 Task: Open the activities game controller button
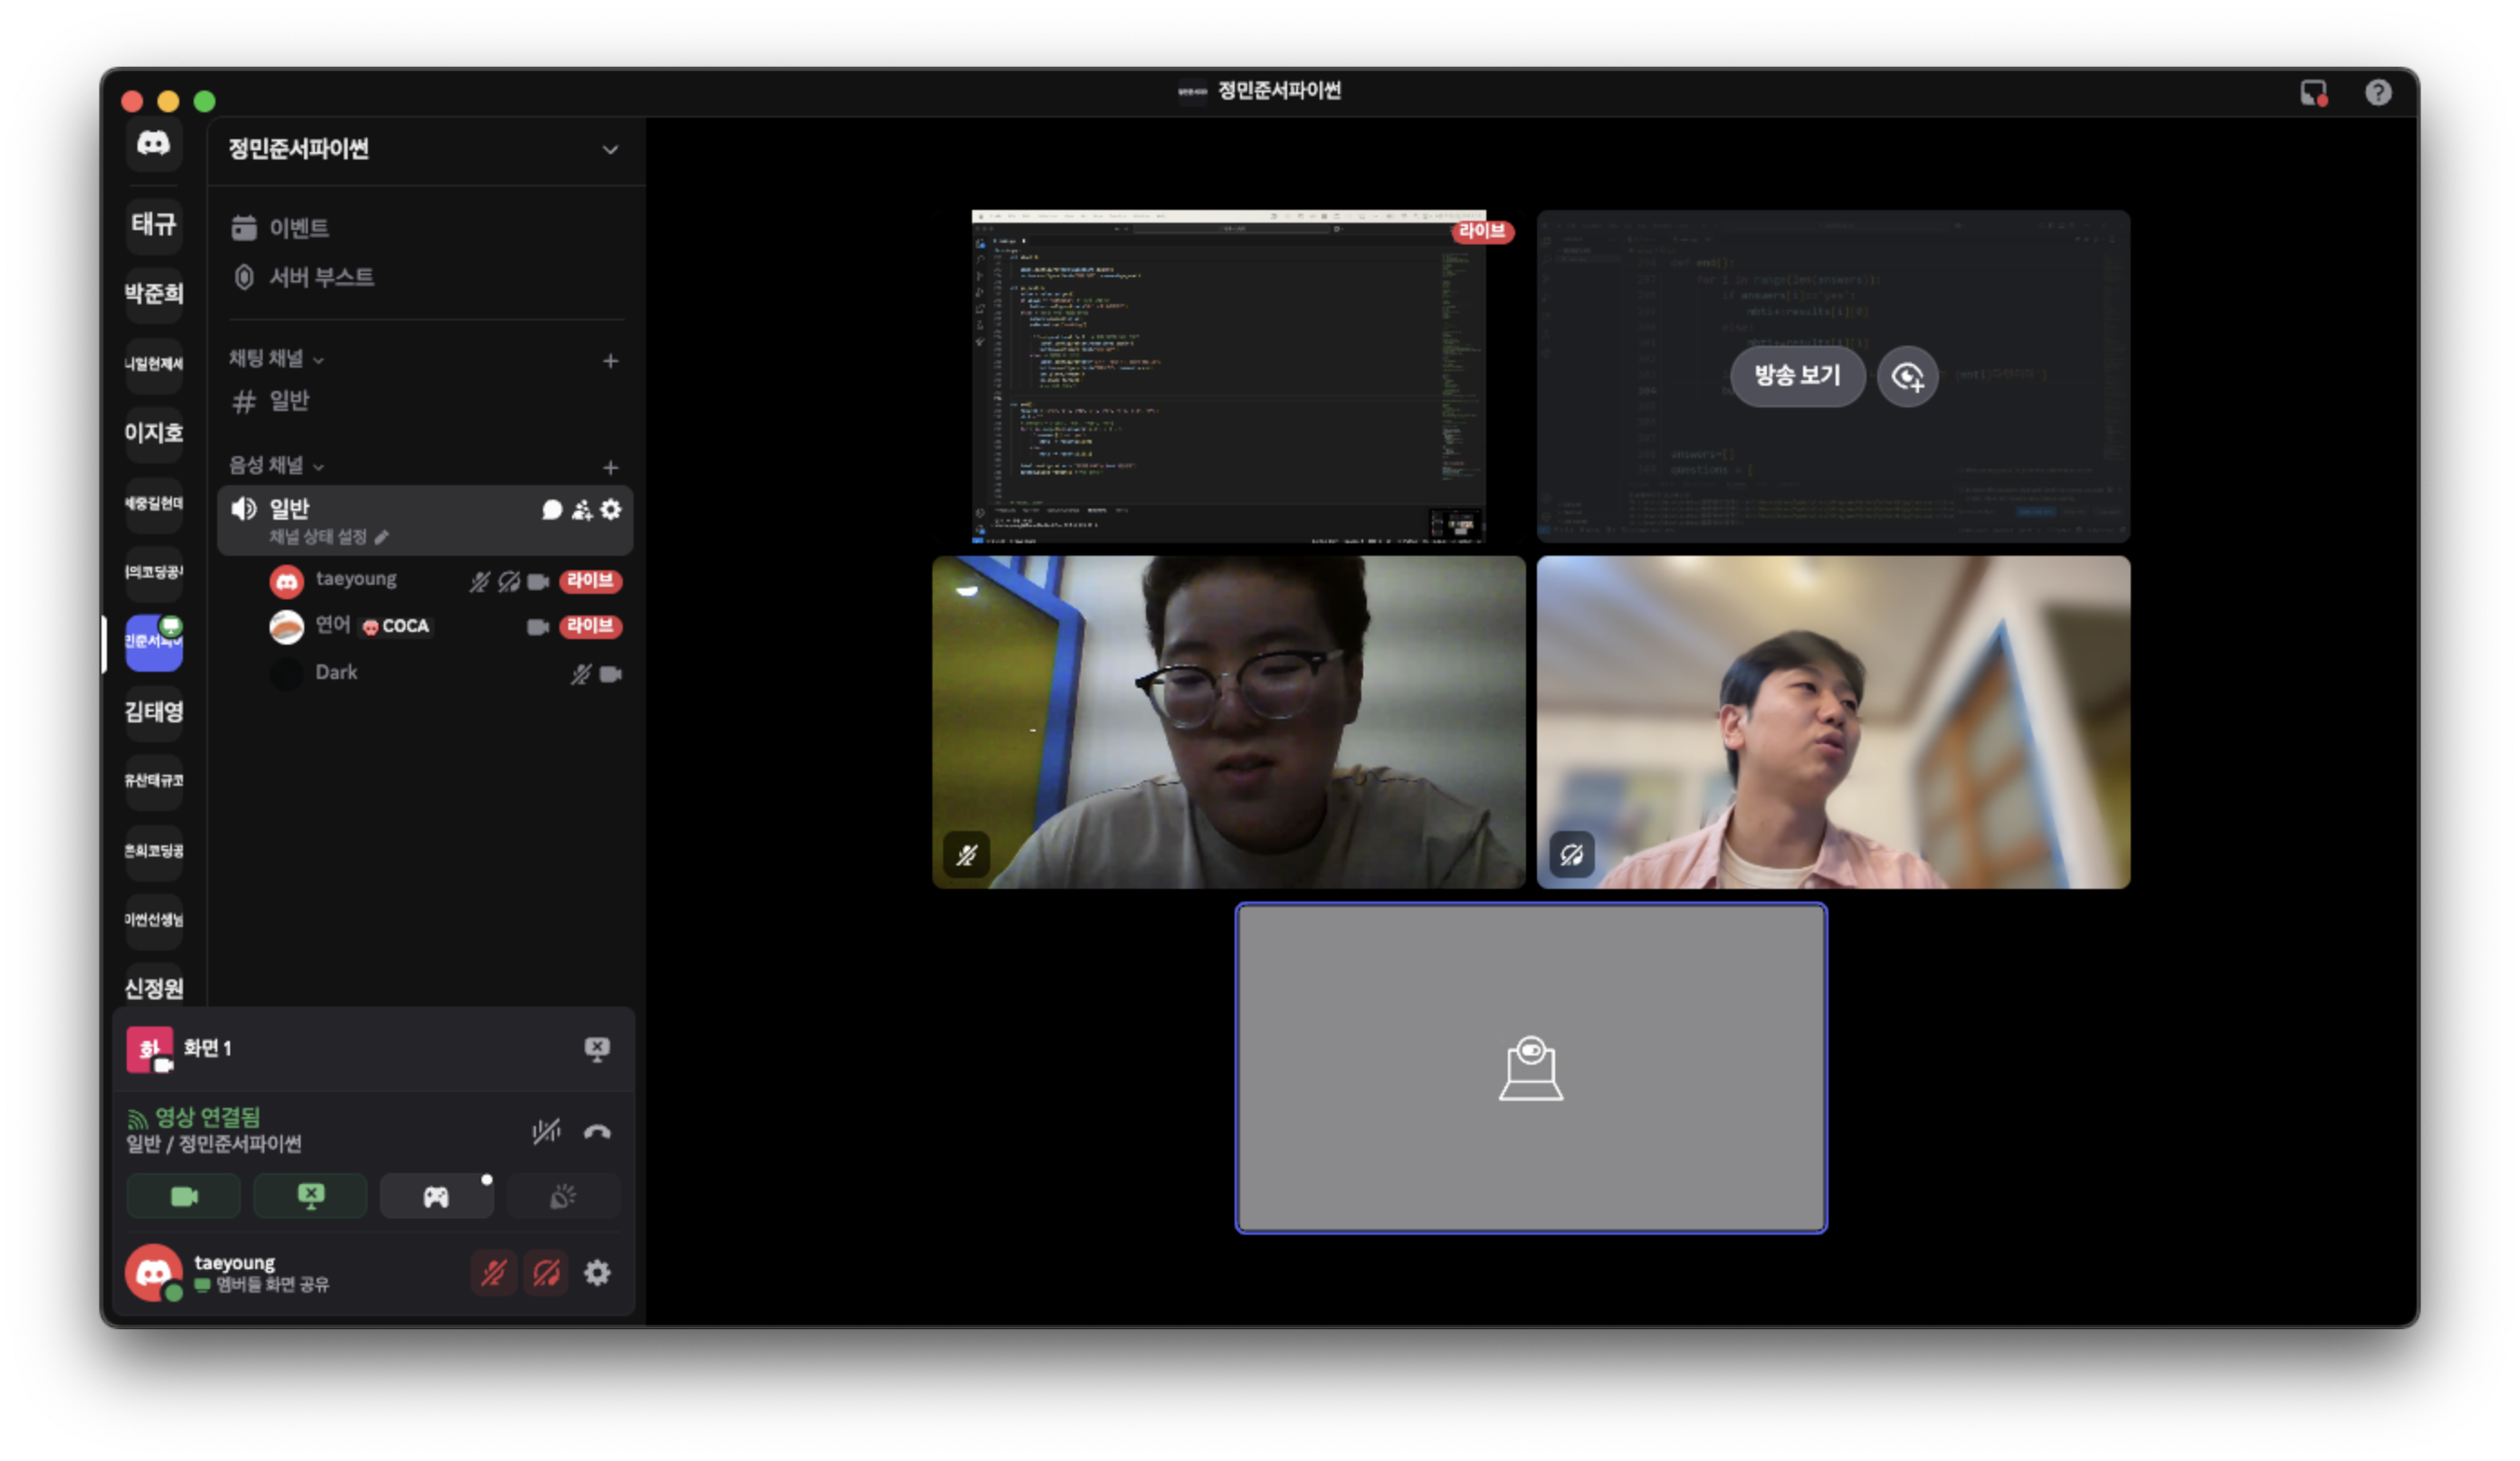click(436, 1197)
